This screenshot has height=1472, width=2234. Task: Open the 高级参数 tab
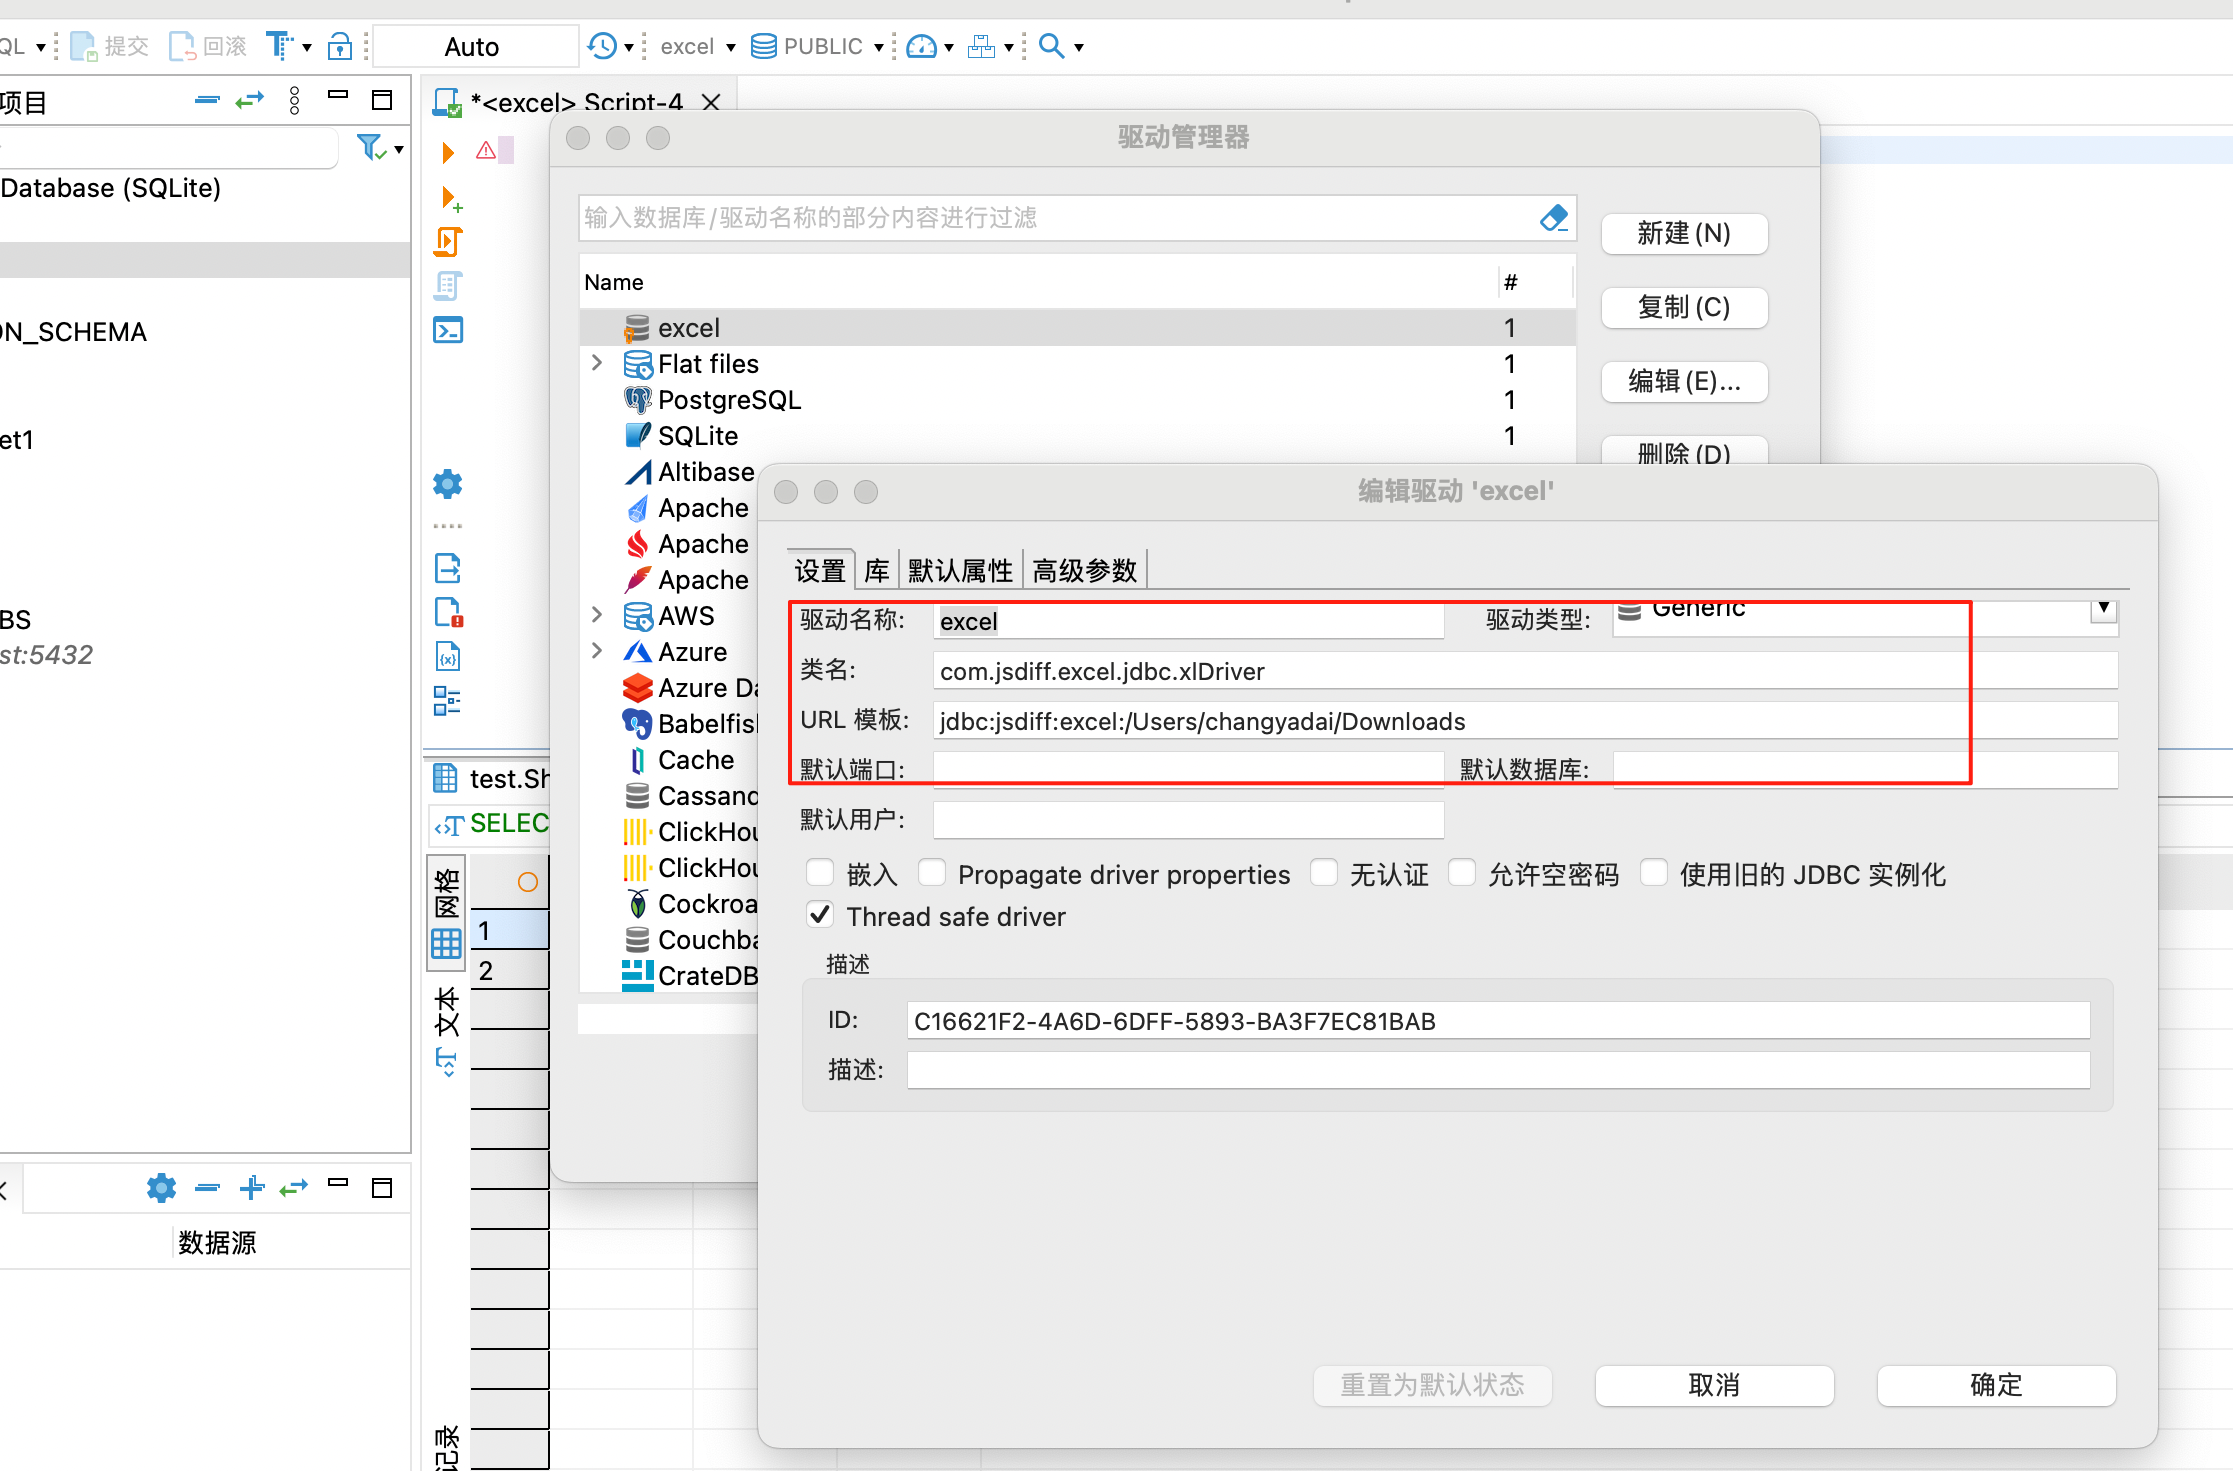click(1084, 571)
